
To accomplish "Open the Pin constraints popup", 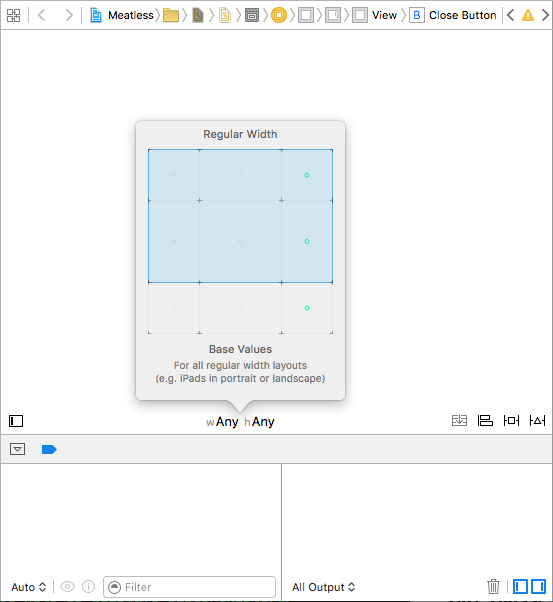I will (x=511, y=421).
